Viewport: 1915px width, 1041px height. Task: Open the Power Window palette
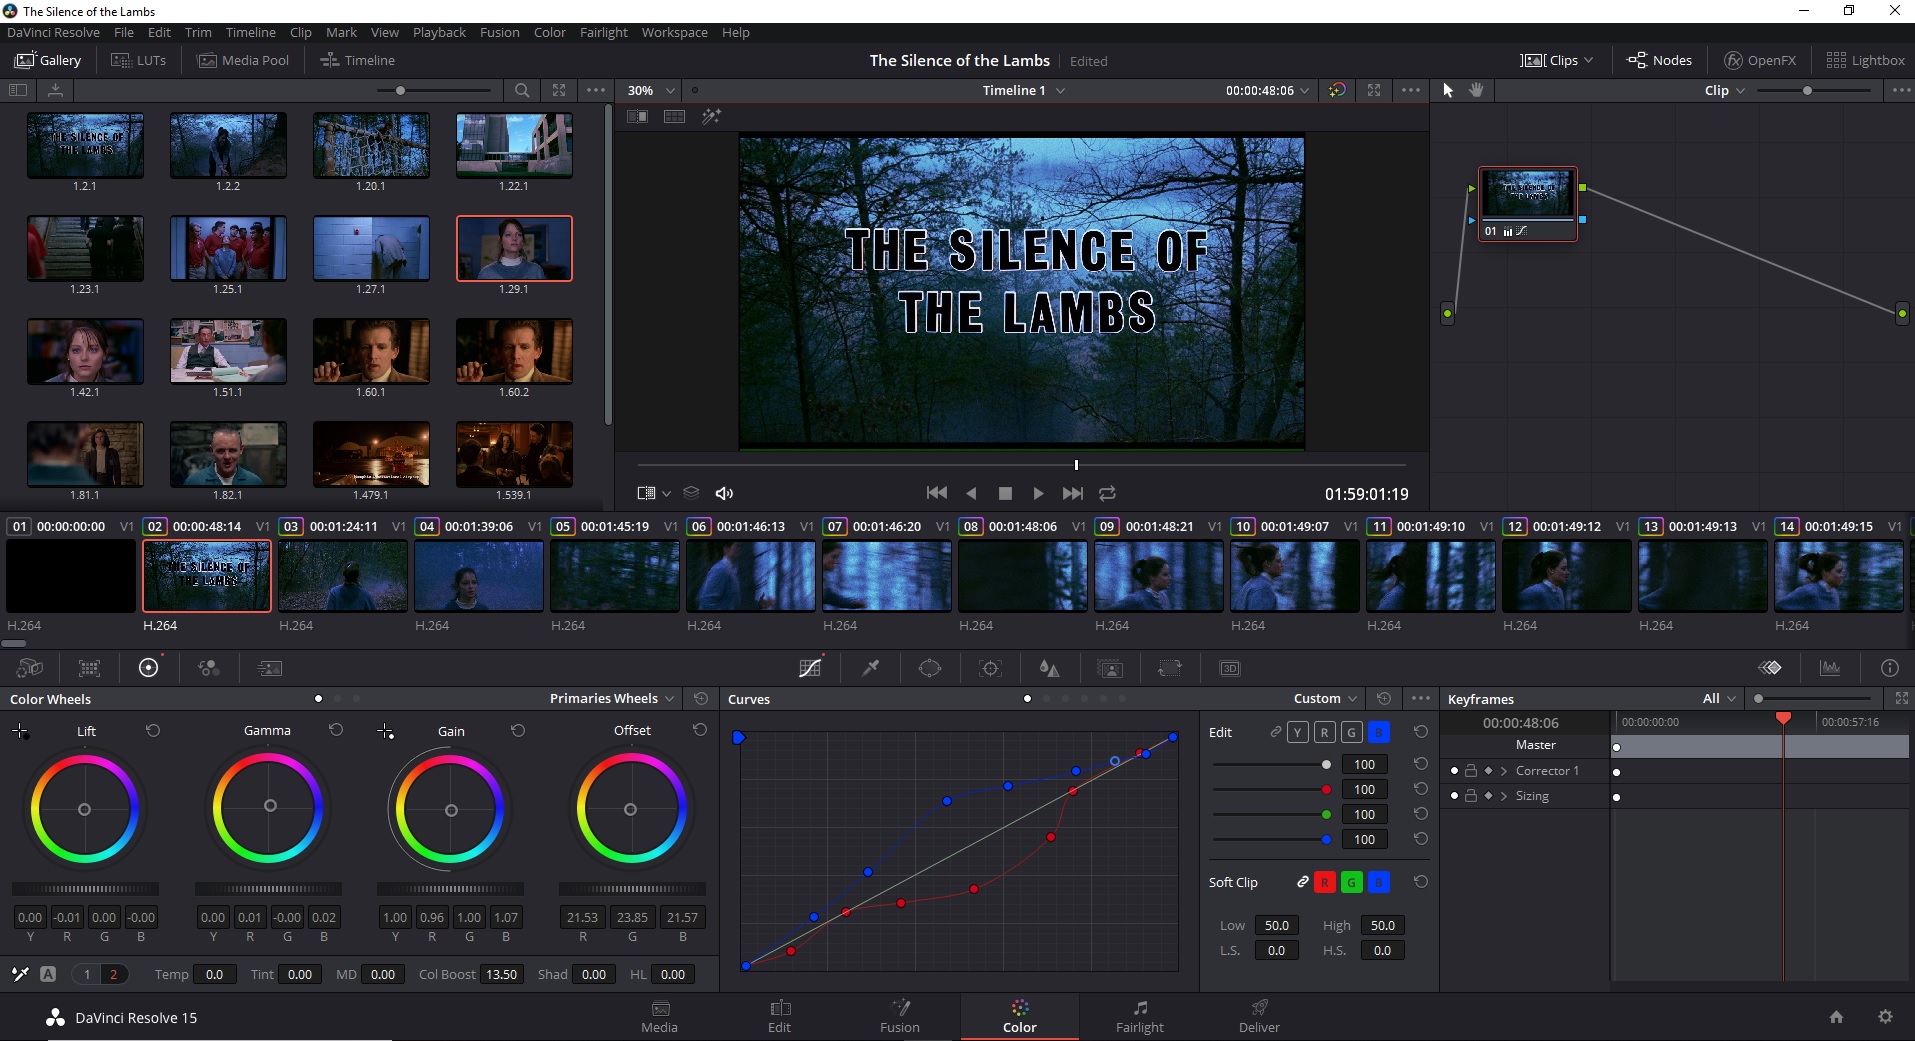(930, 668)
